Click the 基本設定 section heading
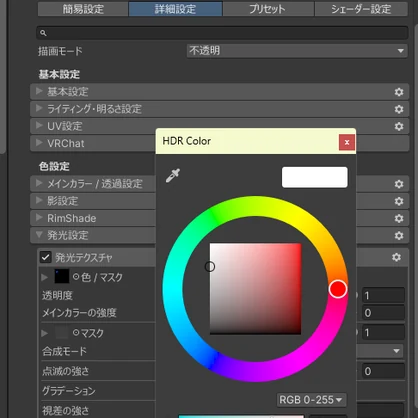This screenshot has width=418, height=418. 59,74
